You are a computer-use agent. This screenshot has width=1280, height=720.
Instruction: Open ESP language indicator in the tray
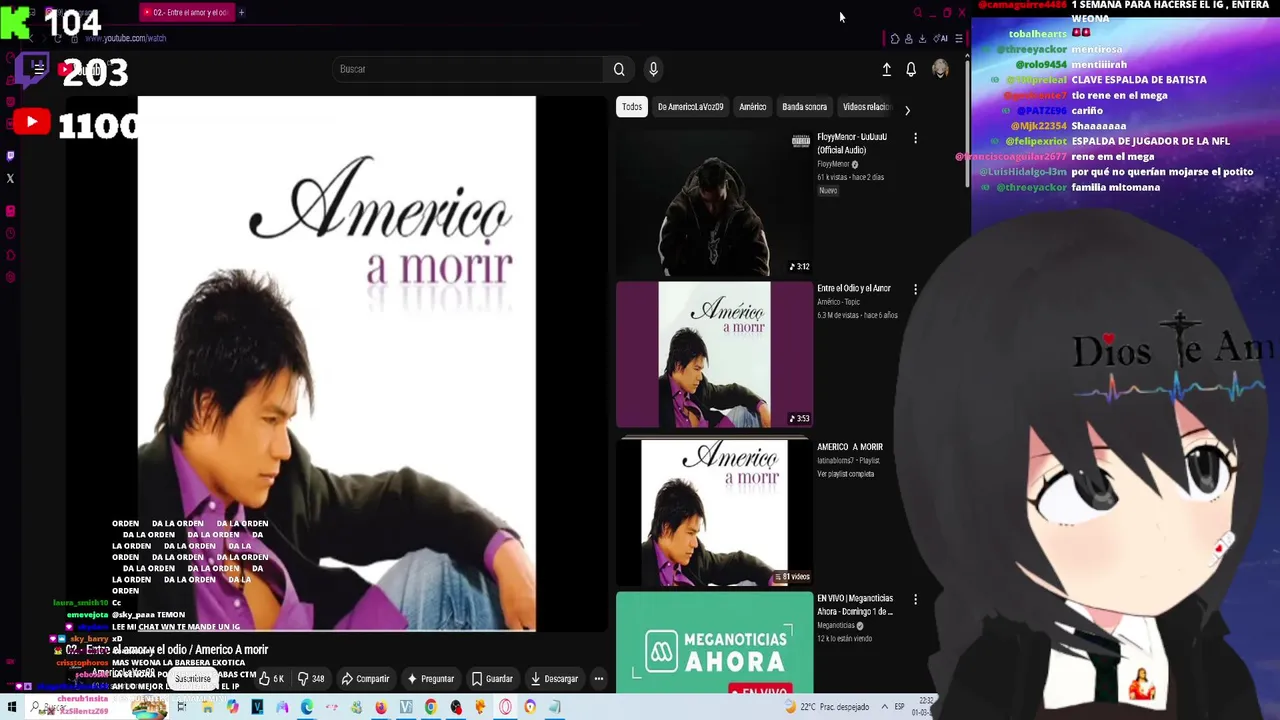899,707
